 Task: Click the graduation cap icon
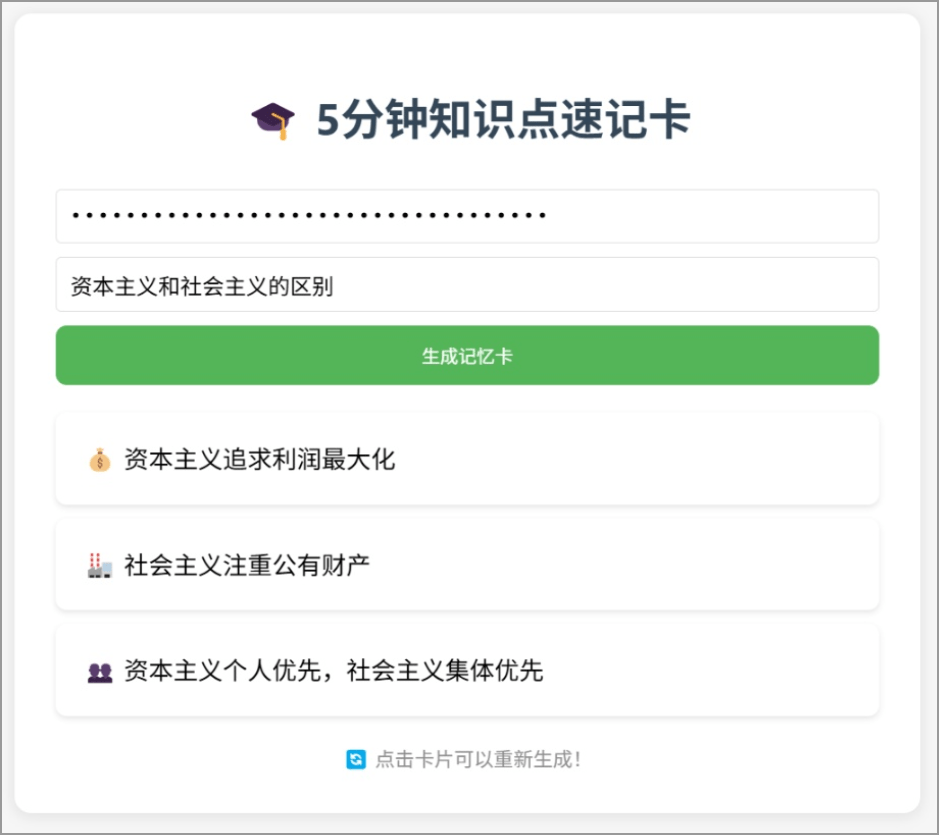click(x=272, y=120)
